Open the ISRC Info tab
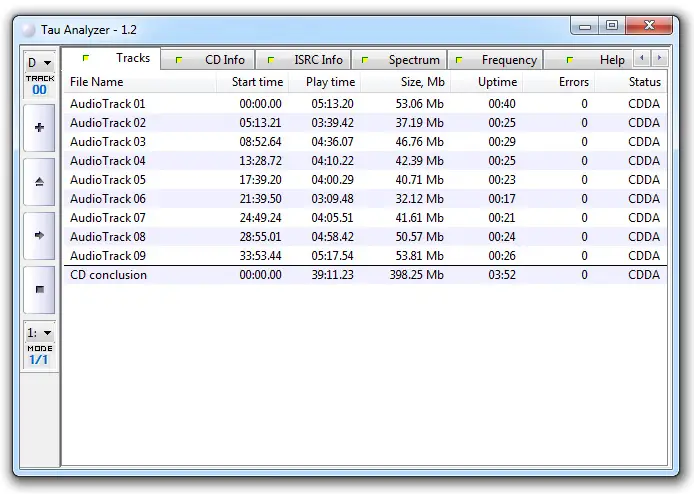The image size is (694, 494). (303, 60)
